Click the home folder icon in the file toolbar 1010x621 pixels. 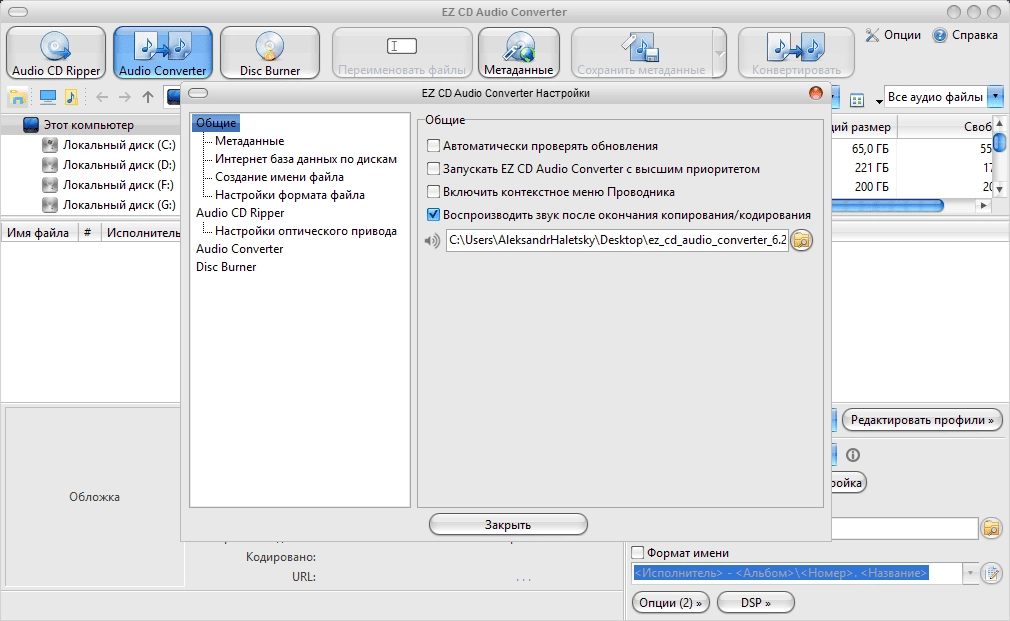17,97
